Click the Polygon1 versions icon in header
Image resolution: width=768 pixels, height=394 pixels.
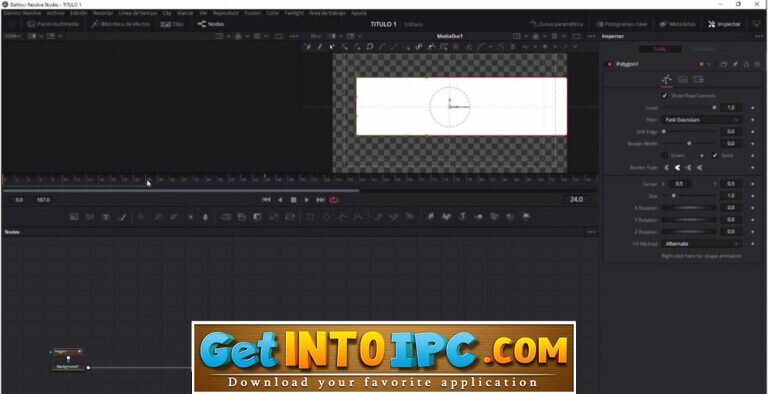[x=723, y=64]
